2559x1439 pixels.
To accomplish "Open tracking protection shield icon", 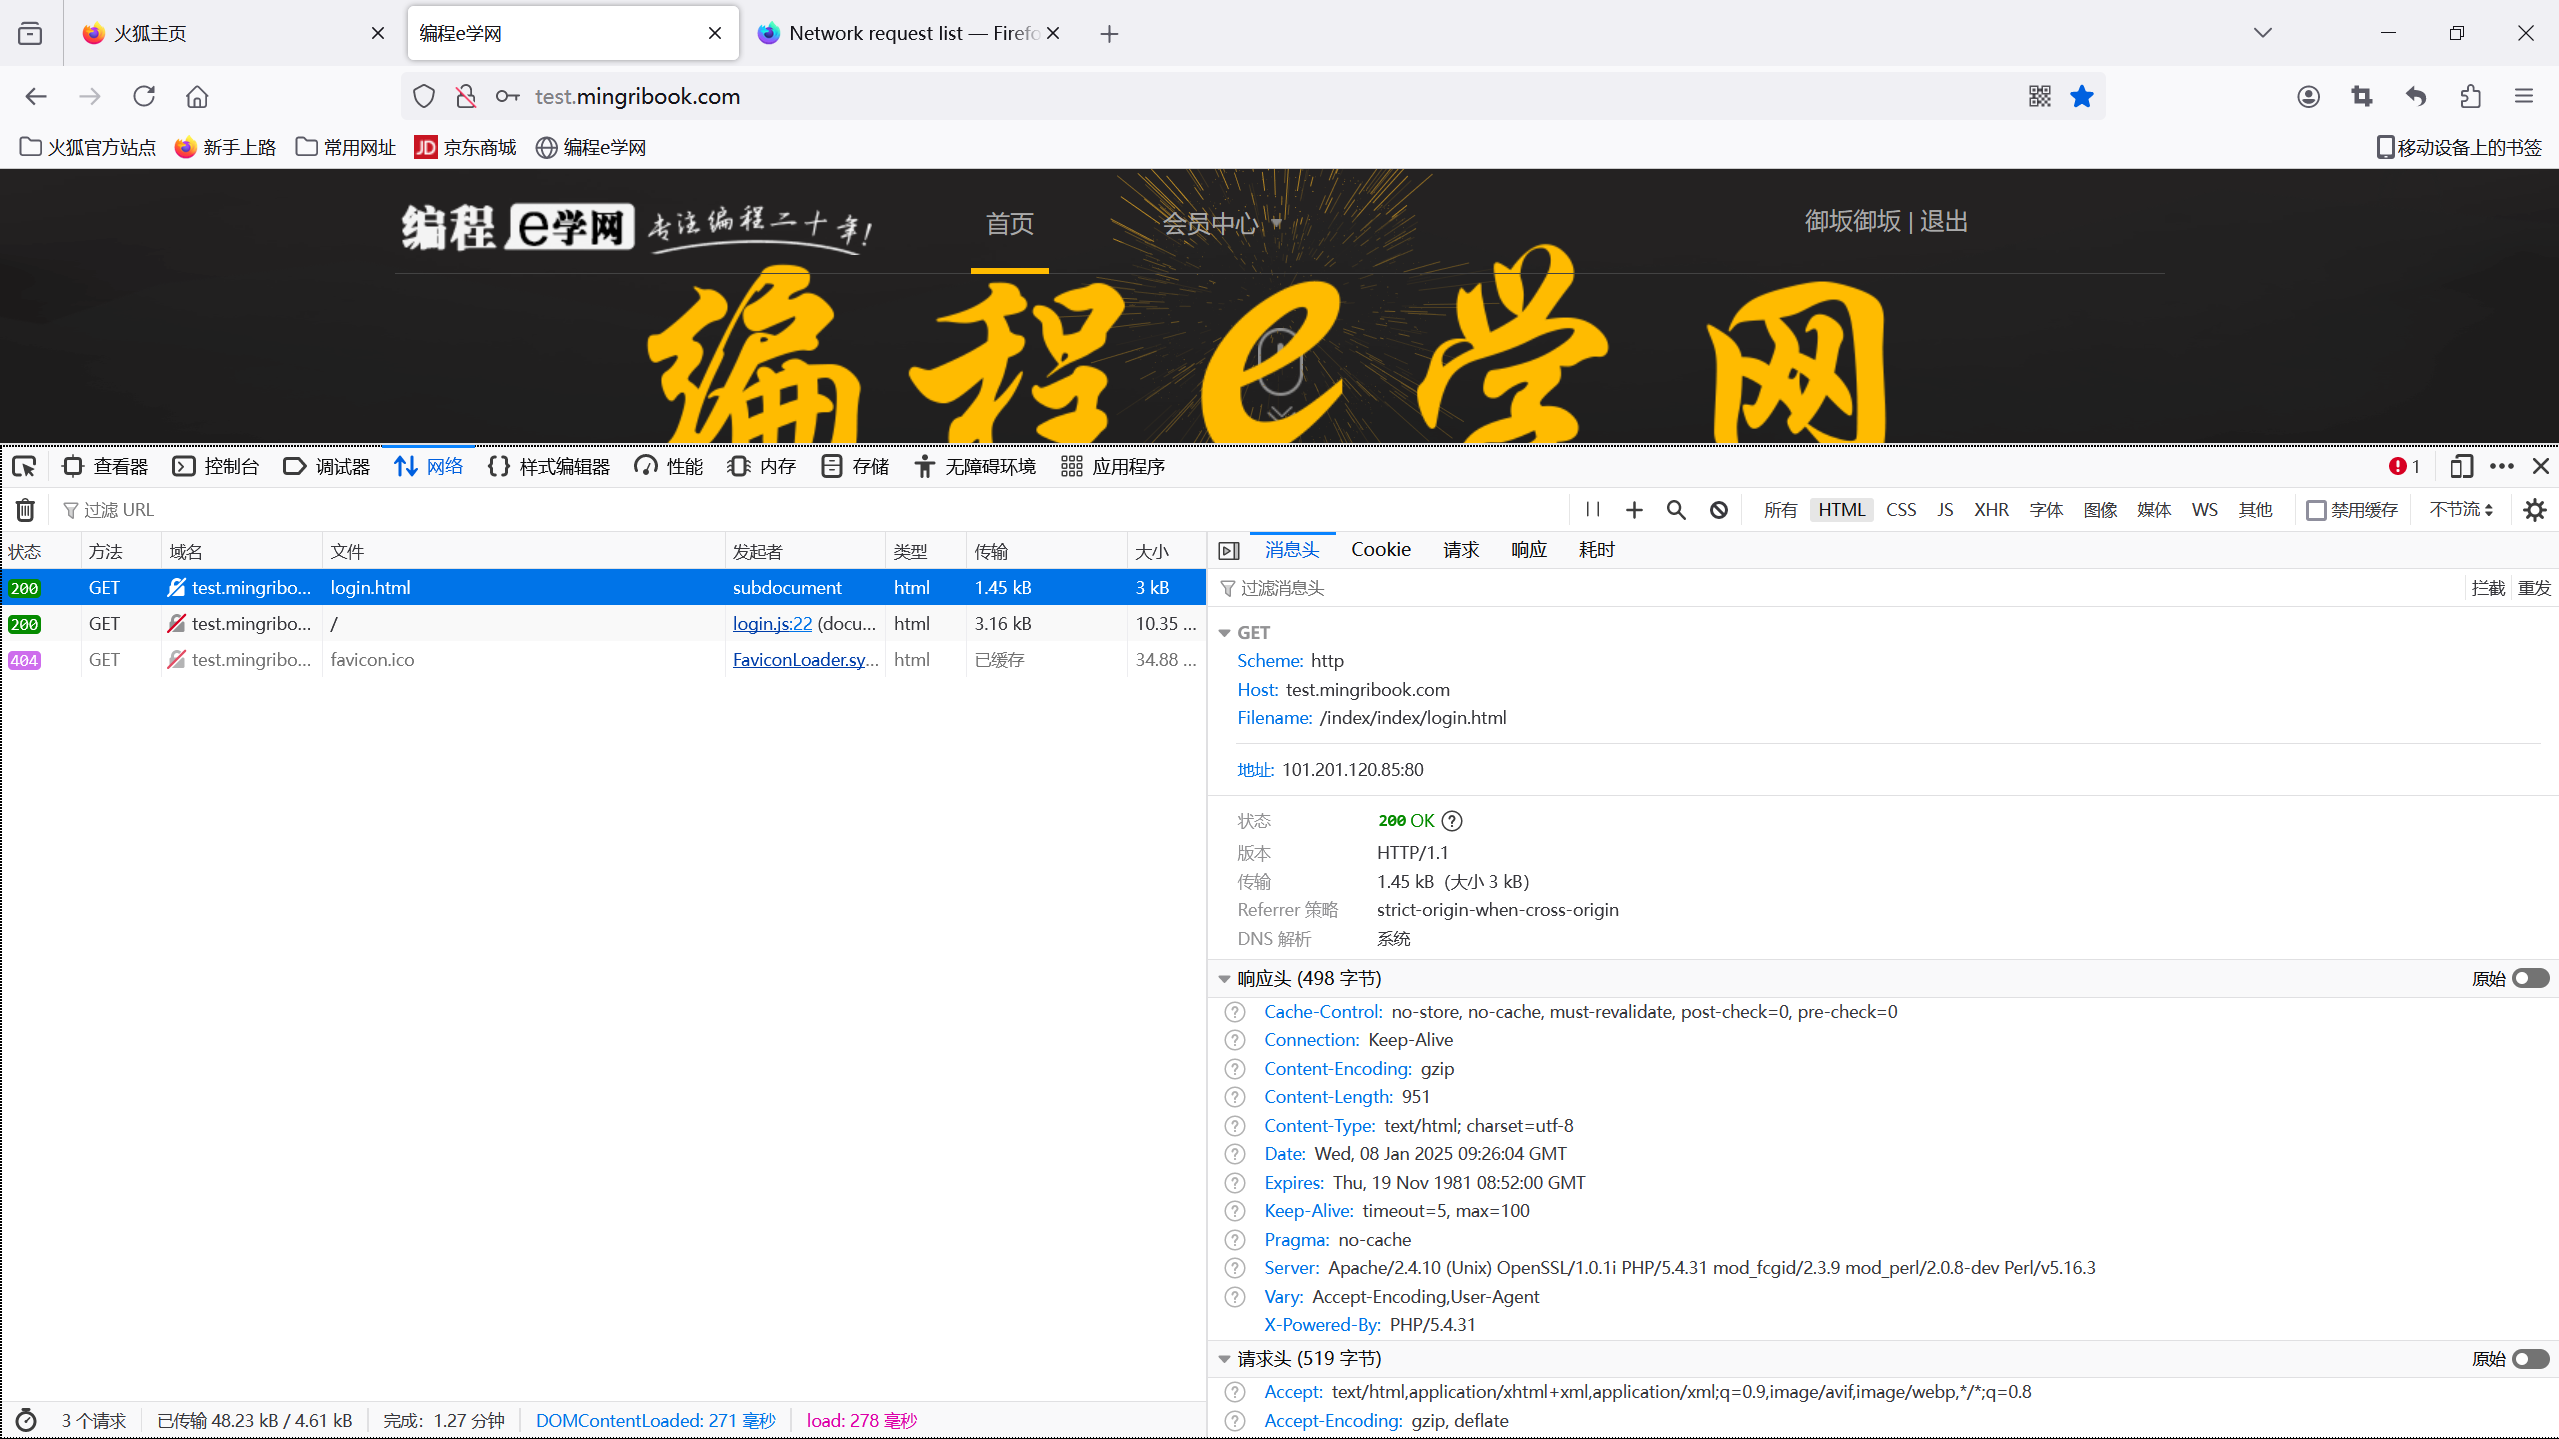I will click(x=424, y=96).
